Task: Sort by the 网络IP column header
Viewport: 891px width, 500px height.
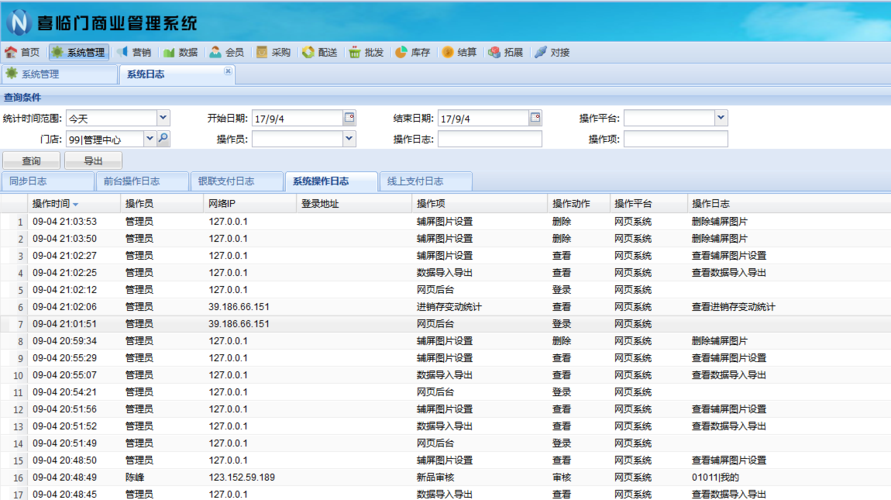Action: pyautogui.click(x=250, y=203)
